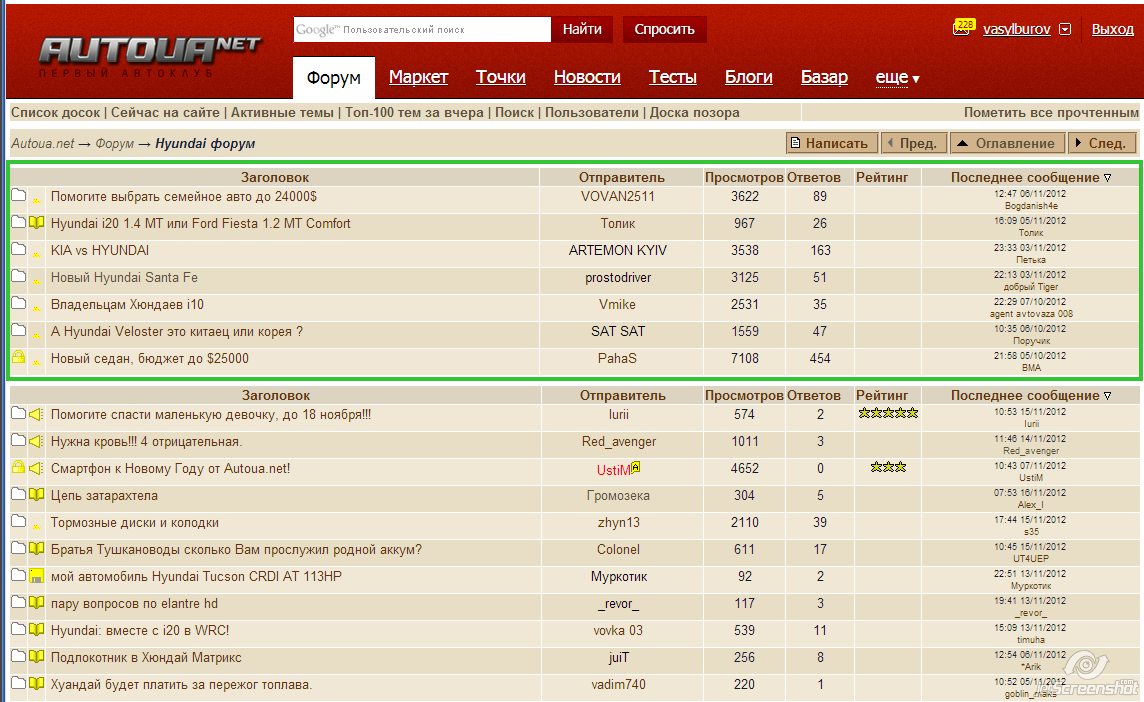The height and width of the screenshot is (702, 1144).
Task: Switch to the Маркет tab
Action: 418,77
